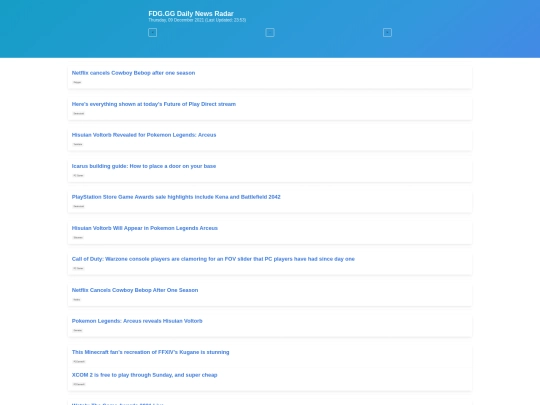The width and height of the screenshot is (540, 405).
Task: Open the PlayStation Store Game Awards sale headline
Action: pyautogui.click(x=176, y=197)
